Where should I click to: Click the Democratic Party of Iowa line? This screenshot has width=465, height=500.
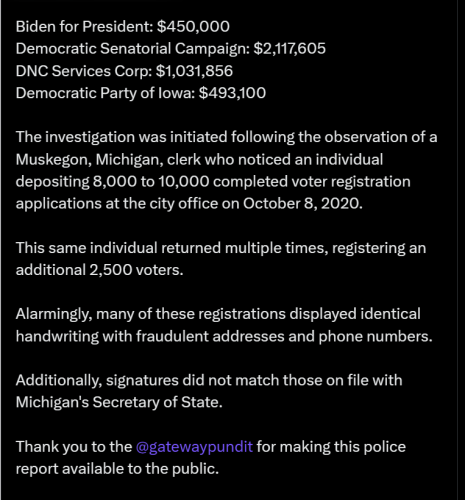pyautogui.click(x=141, y=93)
